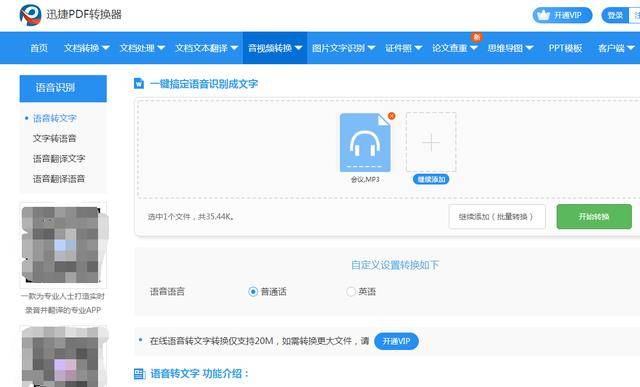
Task: Remove the 会议.MP3 file using orange X
Action: pyautogui.click(x=391, y=116)
